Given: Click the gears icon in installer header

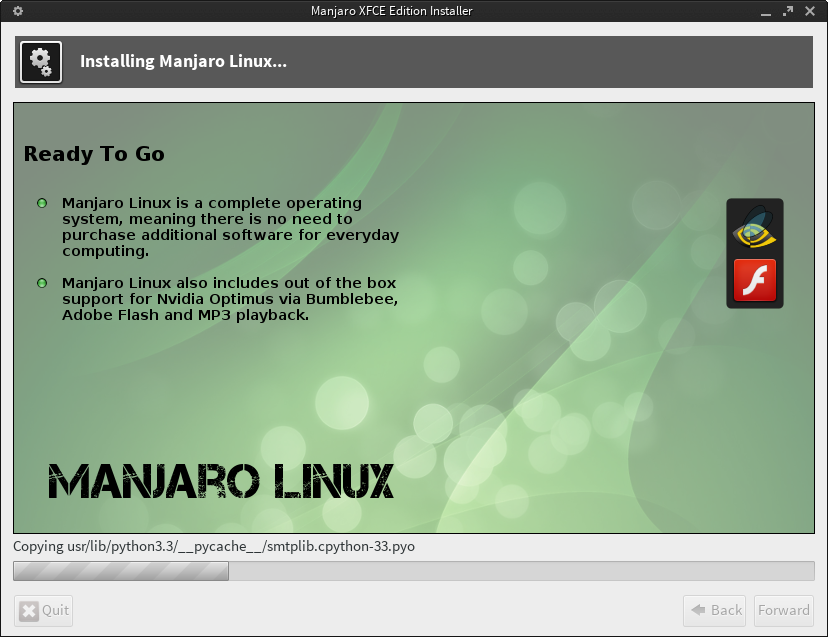Looking at the screenshot, I should [41, 62].
